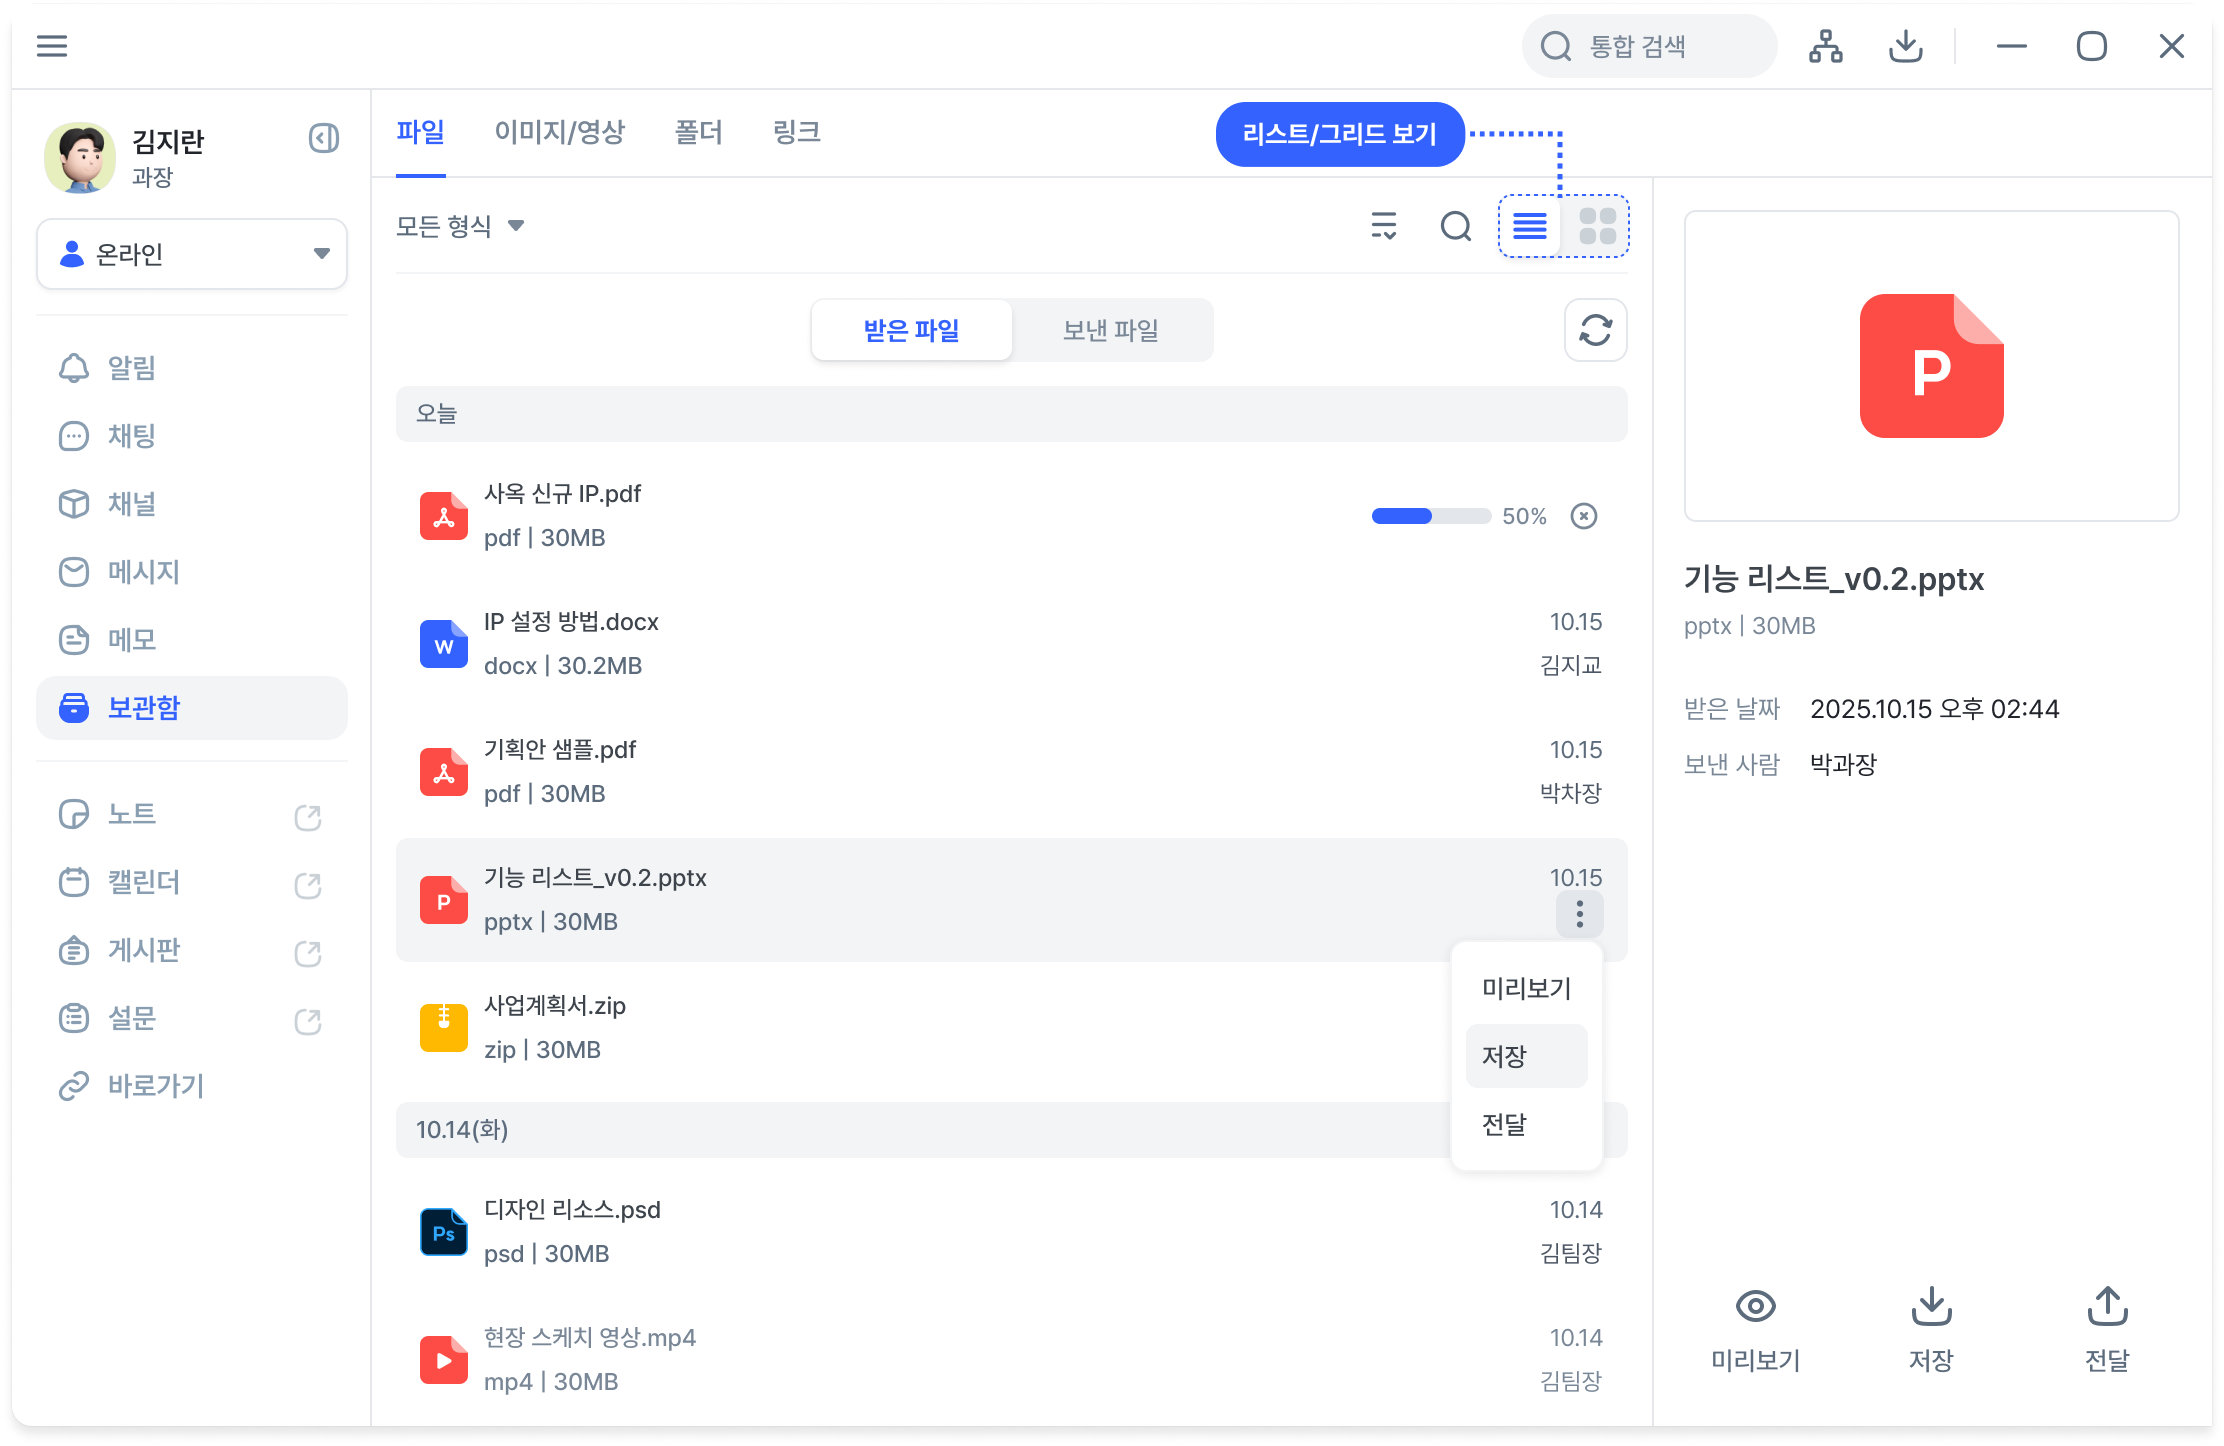
Task: Open the organization chart icon
Action: point(1825,46)
